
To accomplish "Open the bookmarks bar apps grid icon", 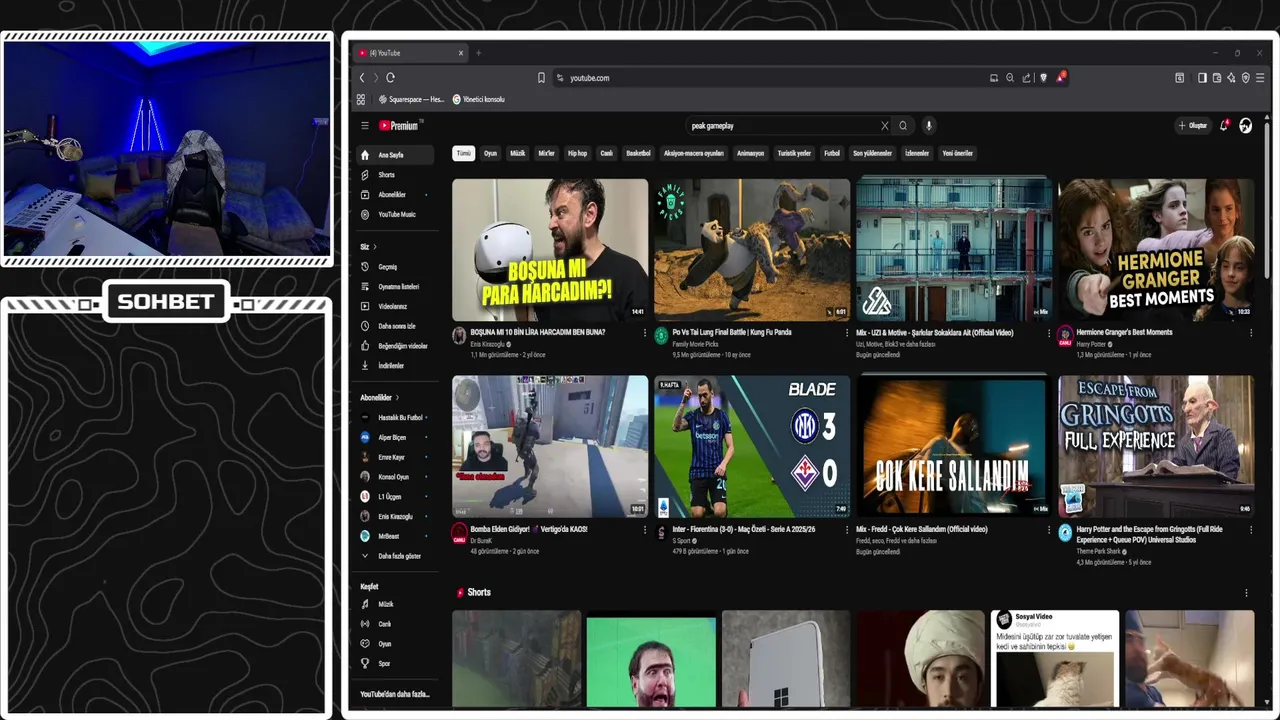I will pyautogui.click(x=361, y=100).
